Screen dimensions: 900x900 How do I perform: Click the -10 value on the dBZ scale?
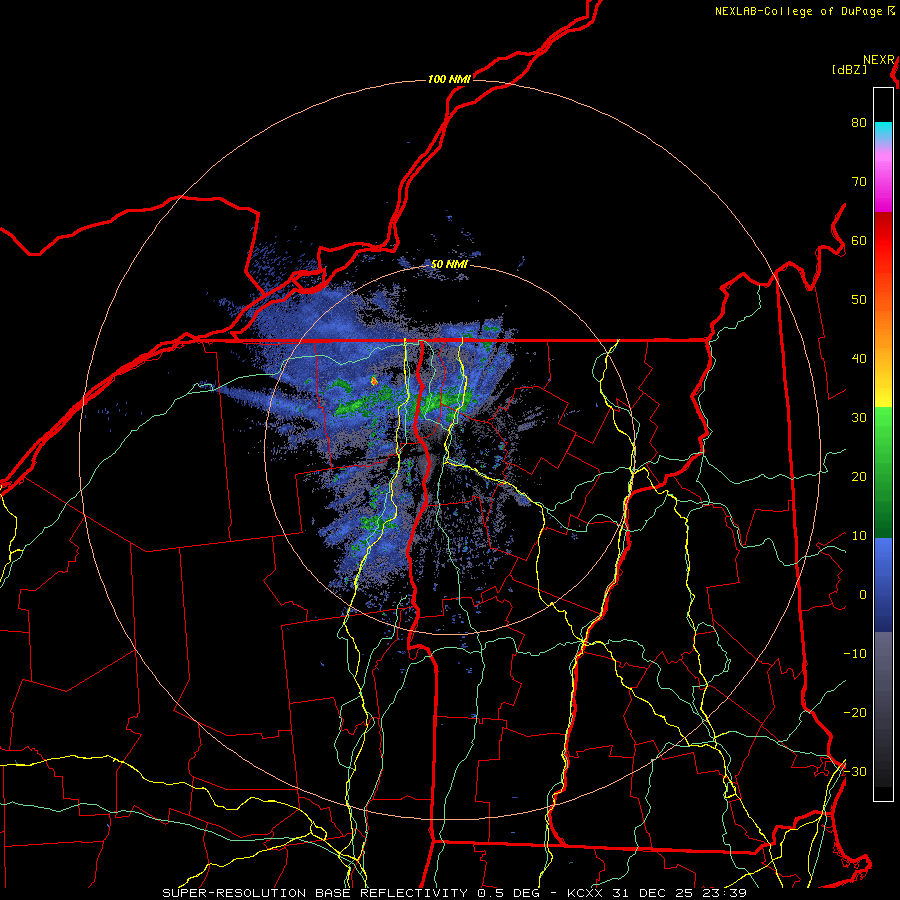coord(855,654)
